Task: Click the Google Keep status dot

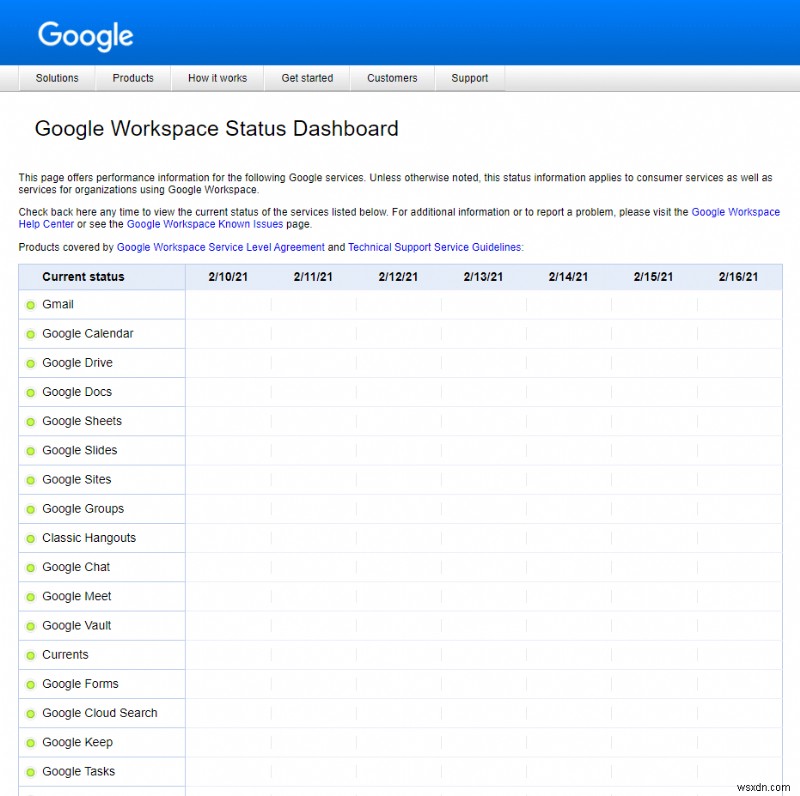Action: coord(31,742)
